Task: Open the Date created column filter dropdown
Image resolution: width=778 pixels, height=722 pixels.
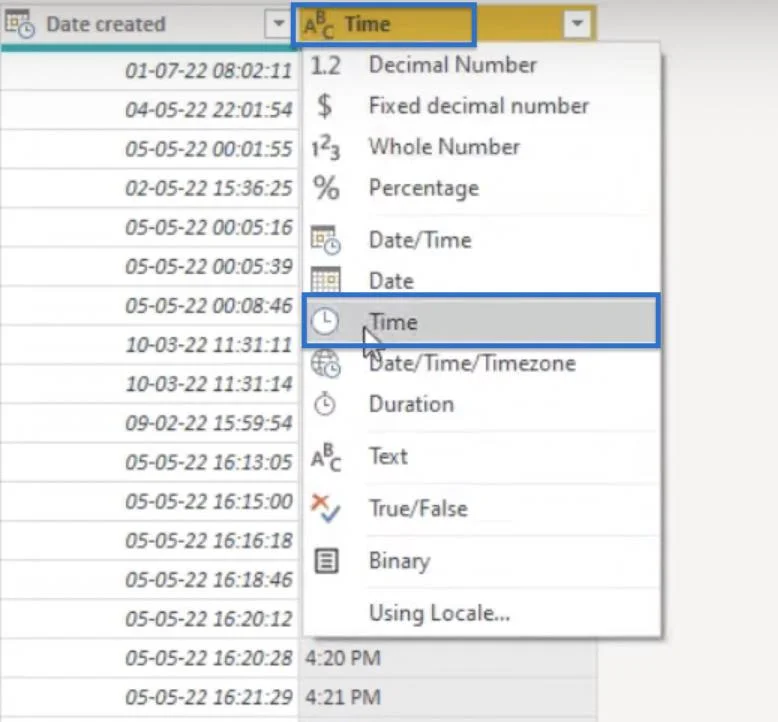Action: (278, 24)
